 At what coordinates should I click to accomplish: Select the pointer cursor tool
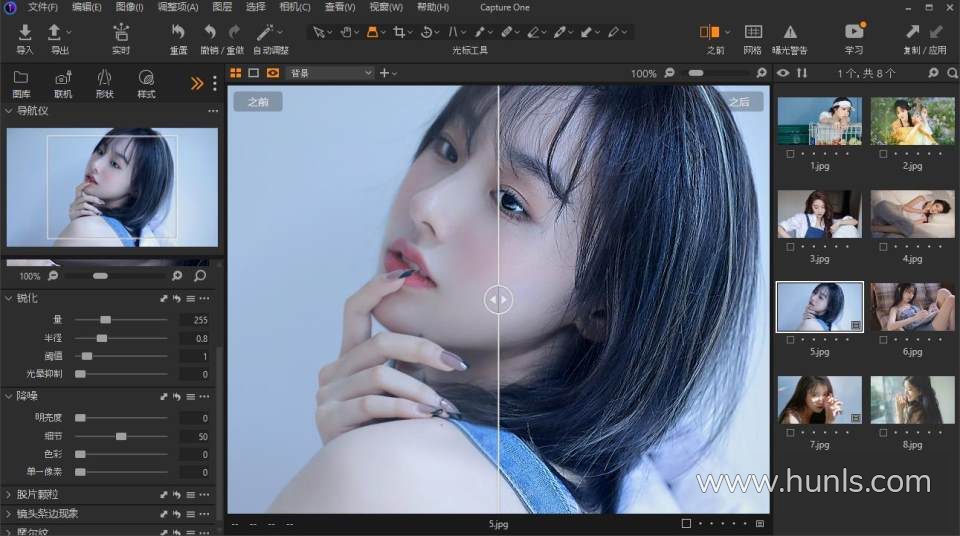point(318,32)
